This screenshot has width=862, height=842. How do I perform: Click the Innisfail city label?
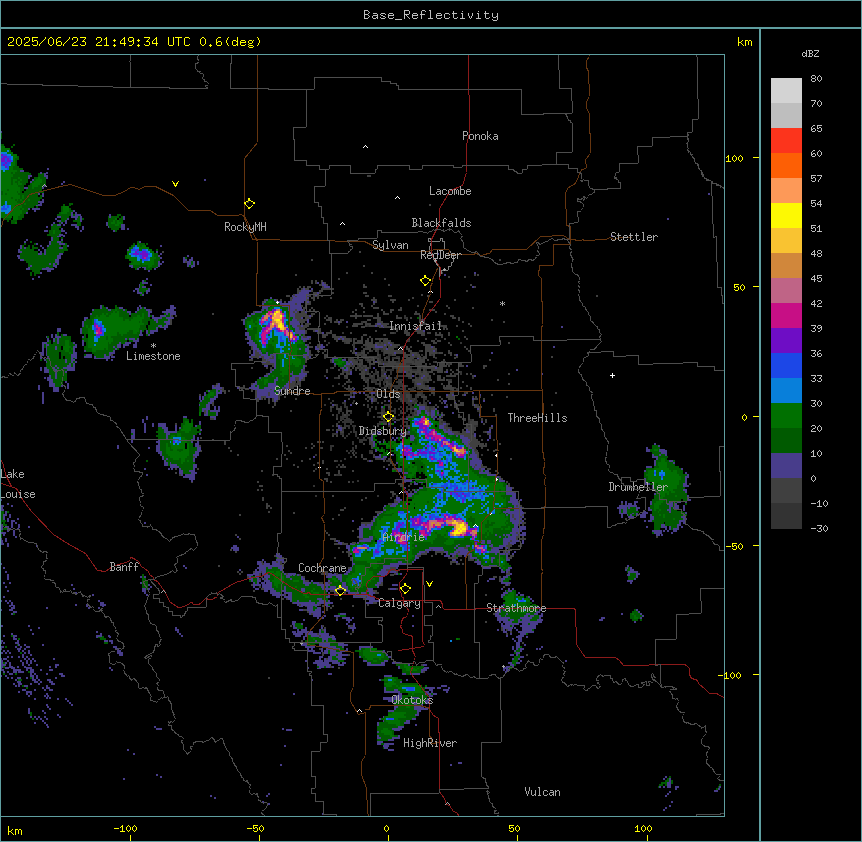[416, 326]
